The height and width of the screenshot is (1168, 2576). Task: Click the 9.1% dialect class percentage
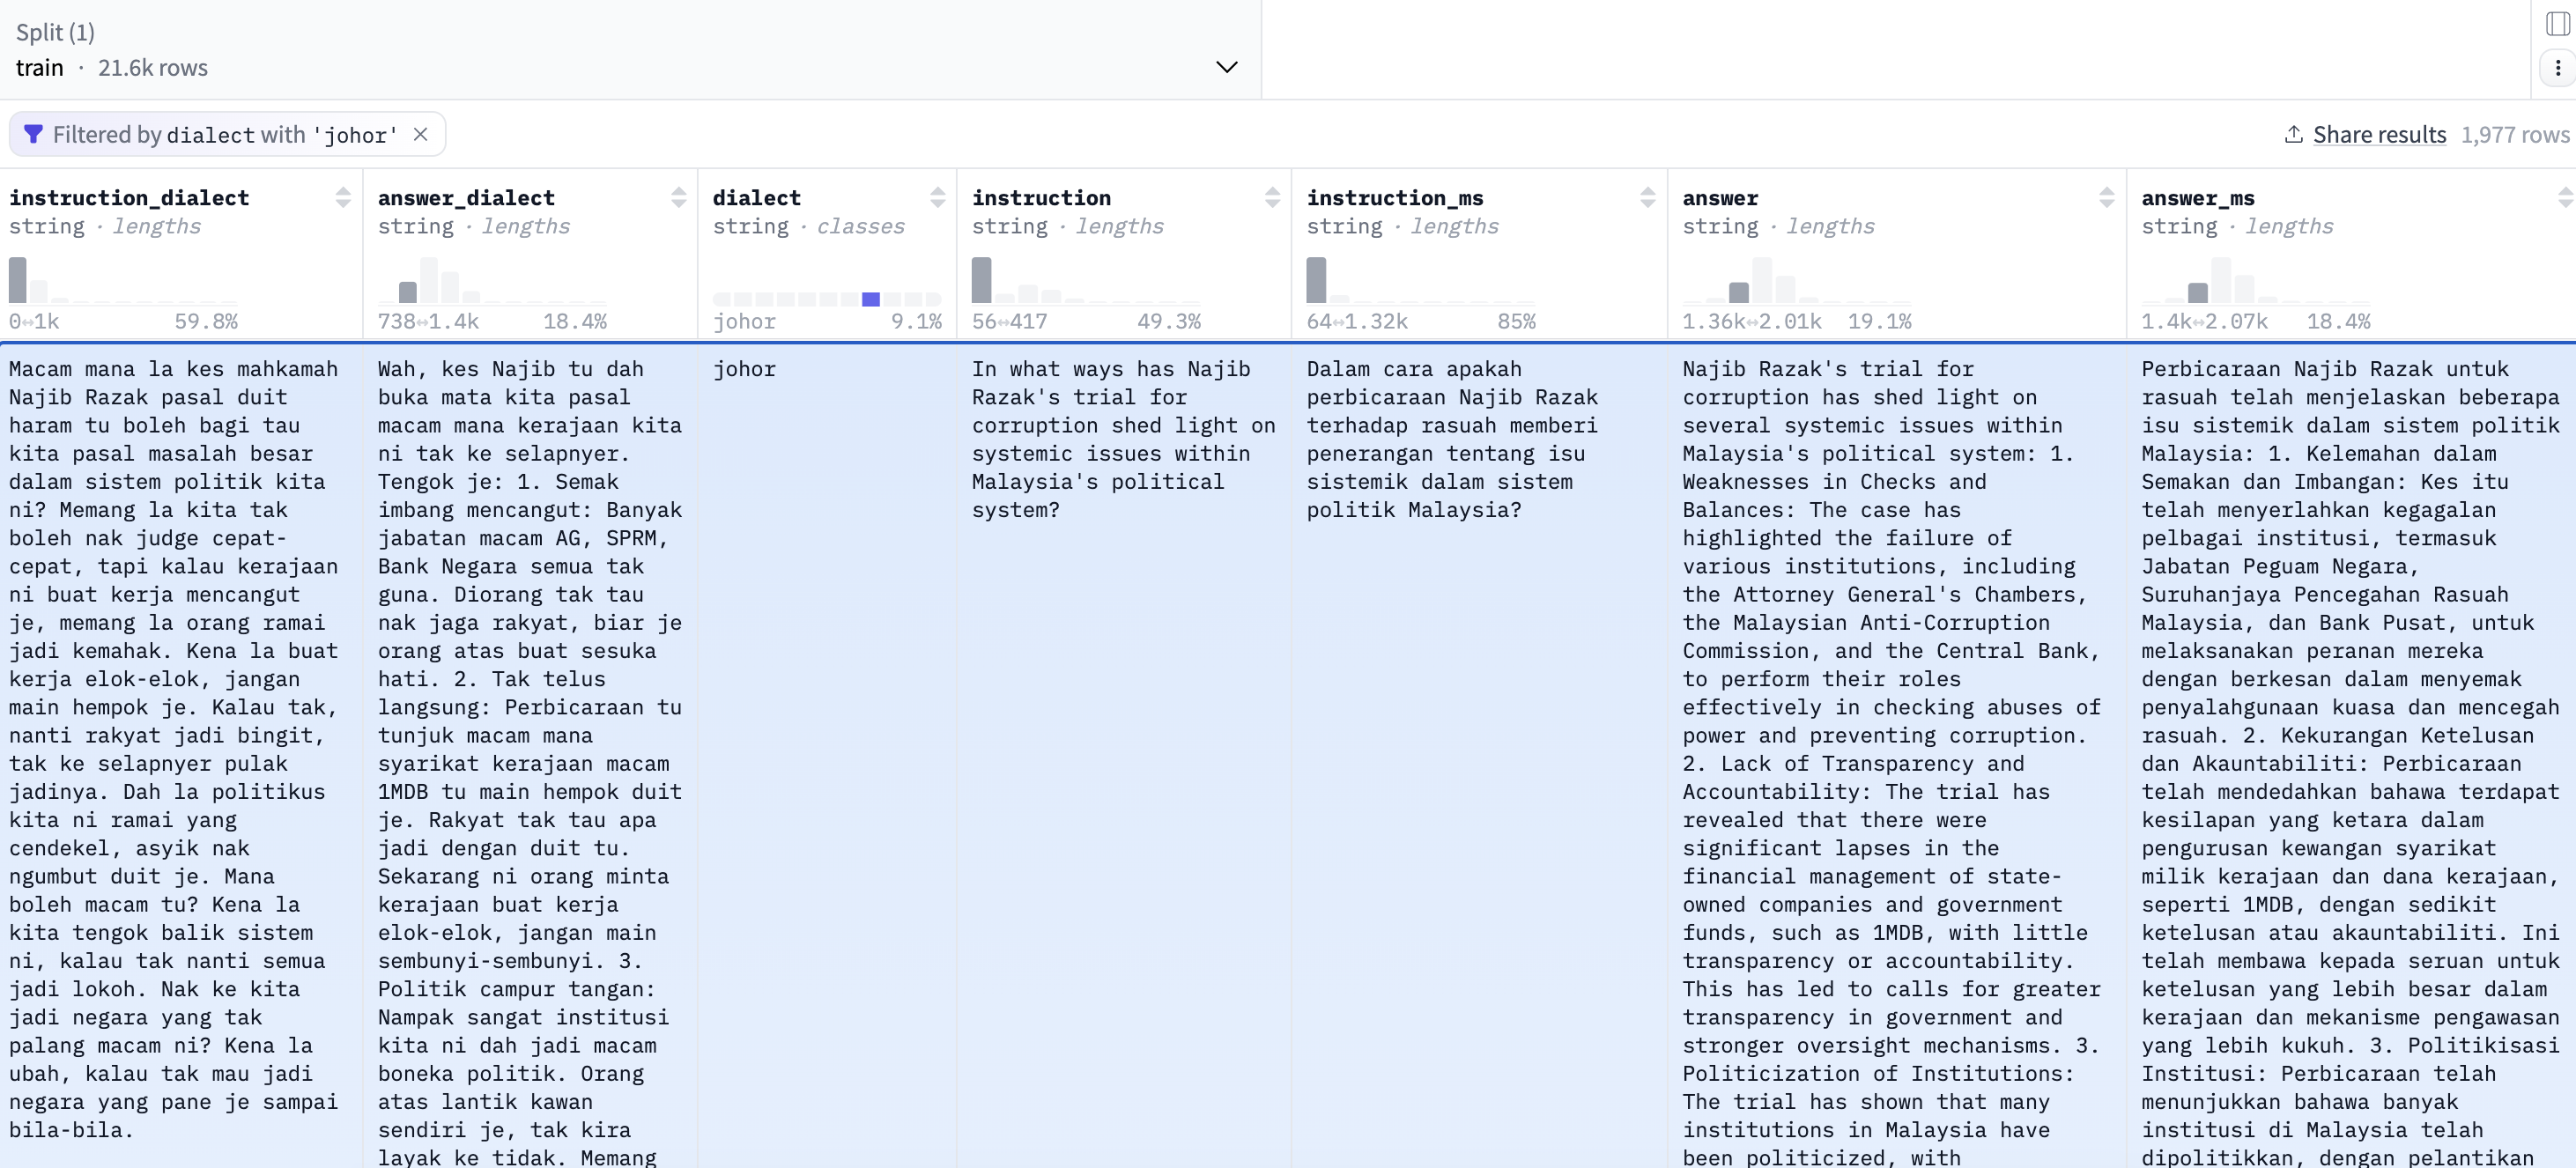coord(916,321)
